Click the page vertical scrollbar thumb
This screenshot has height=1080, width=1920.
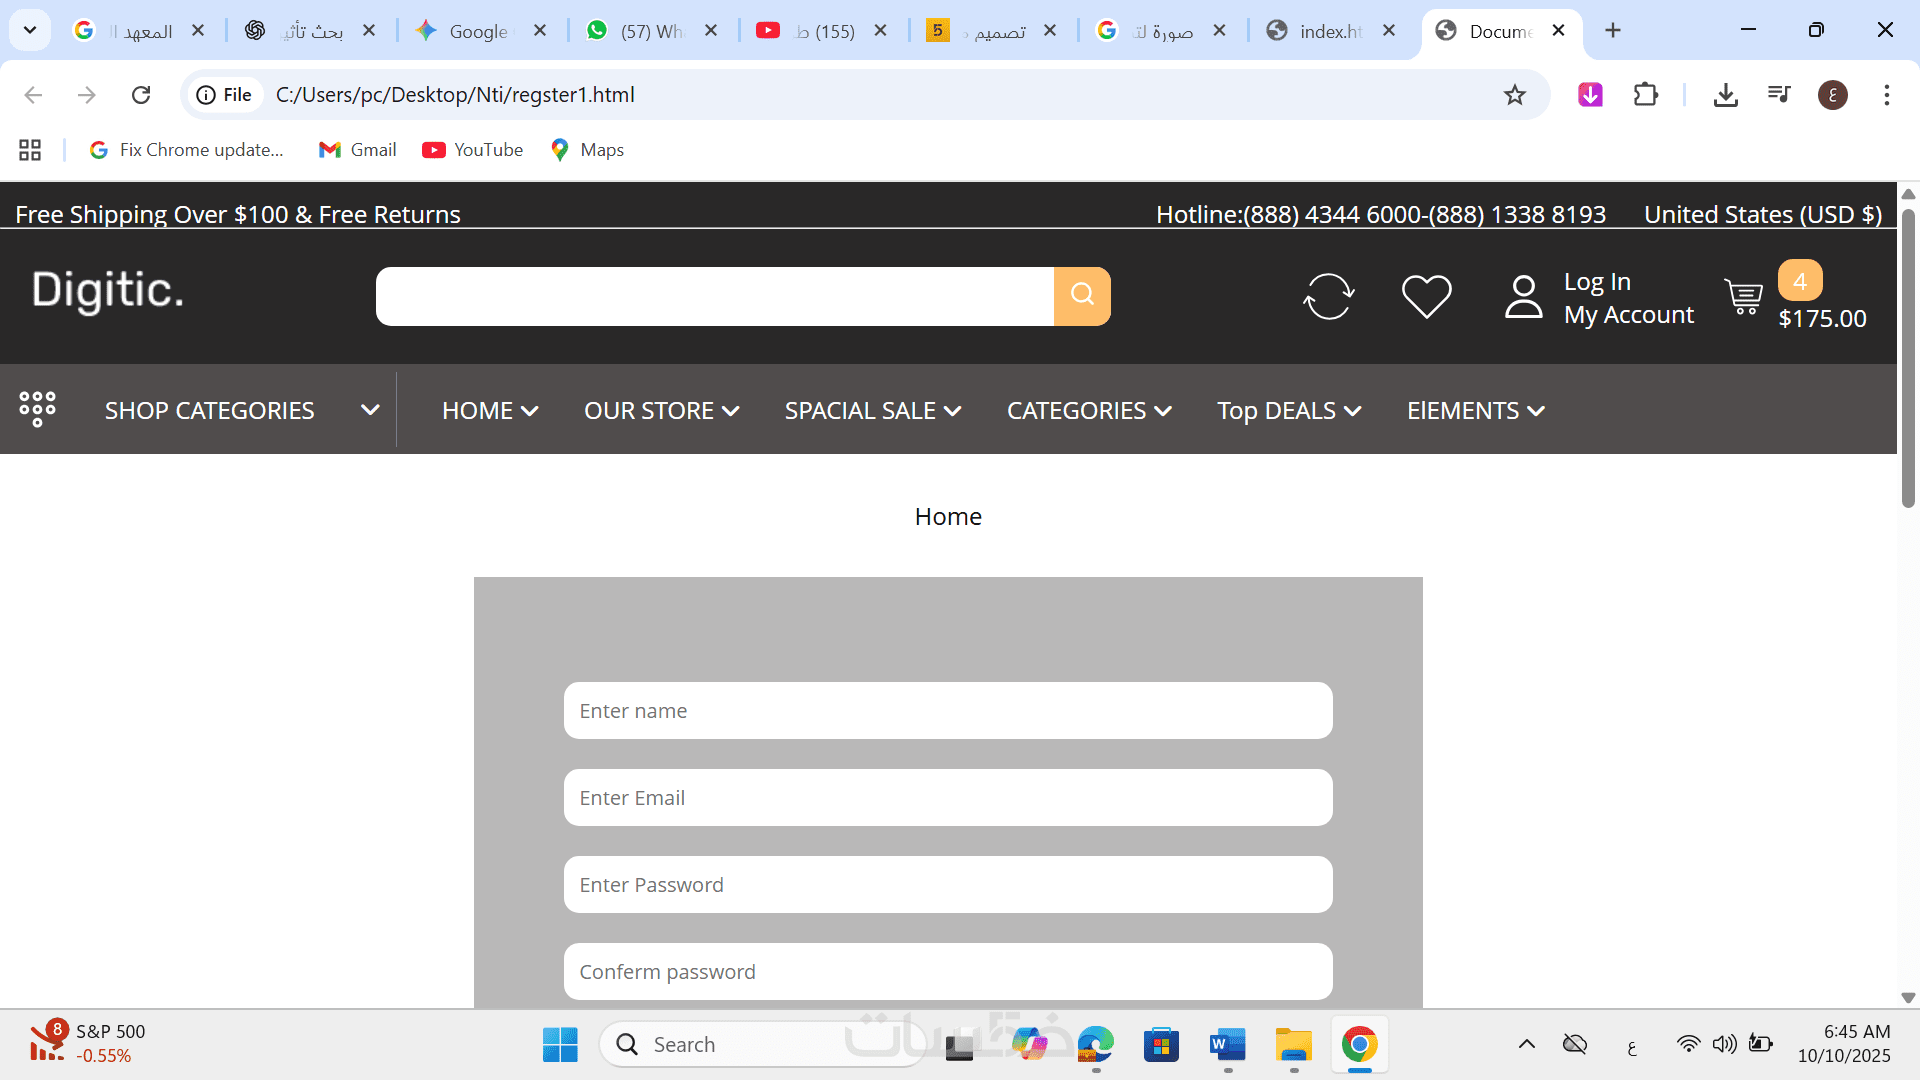tap(1908, 360)
